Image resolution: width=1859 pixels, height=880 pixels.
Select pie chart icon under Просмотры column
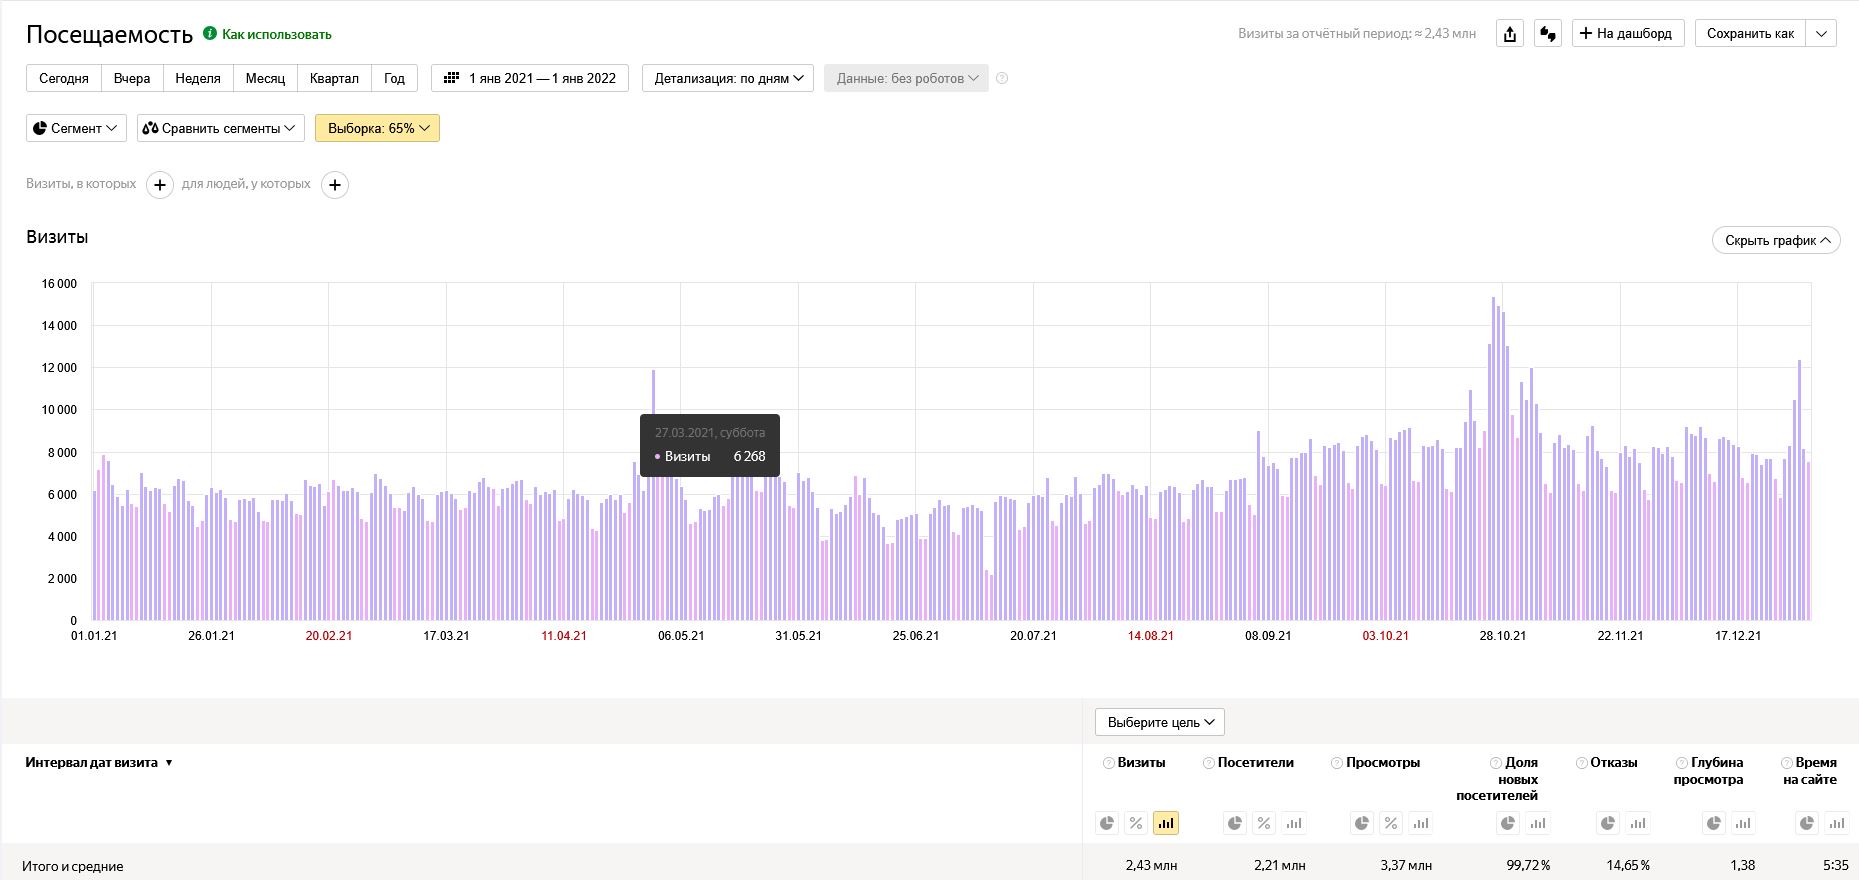pyautogui.click(x=1362, y=823)
